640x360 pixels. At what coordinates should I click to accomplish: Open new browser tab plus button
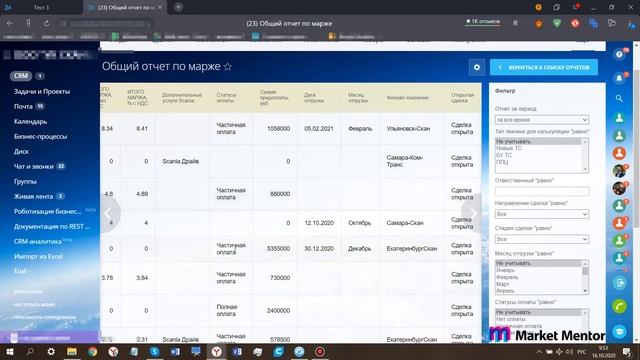(x=178, y=7)
